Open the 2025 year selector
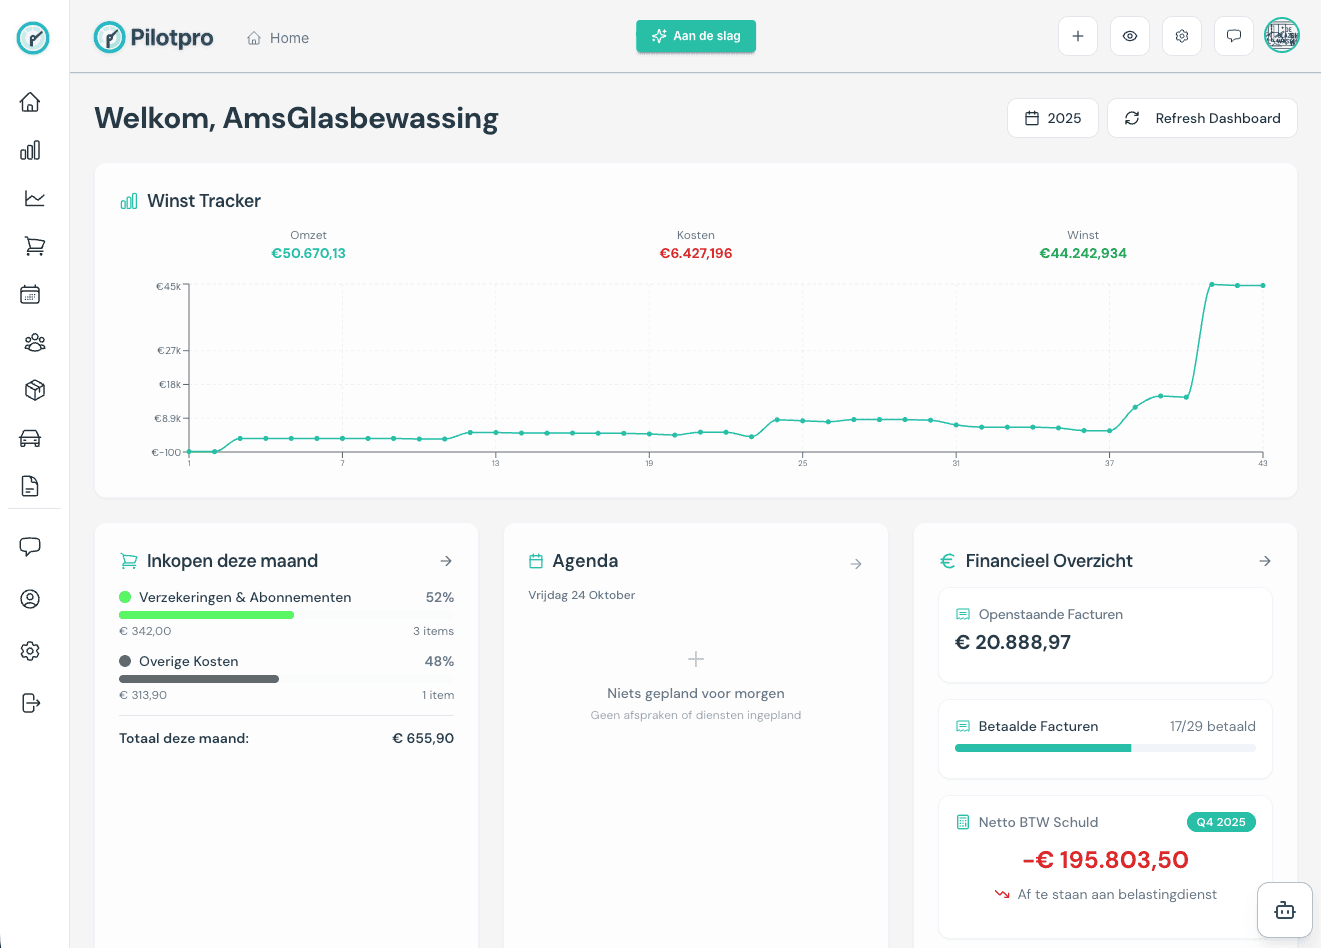This screenshot has width=1321, height=948. (x=1052, y=118)
